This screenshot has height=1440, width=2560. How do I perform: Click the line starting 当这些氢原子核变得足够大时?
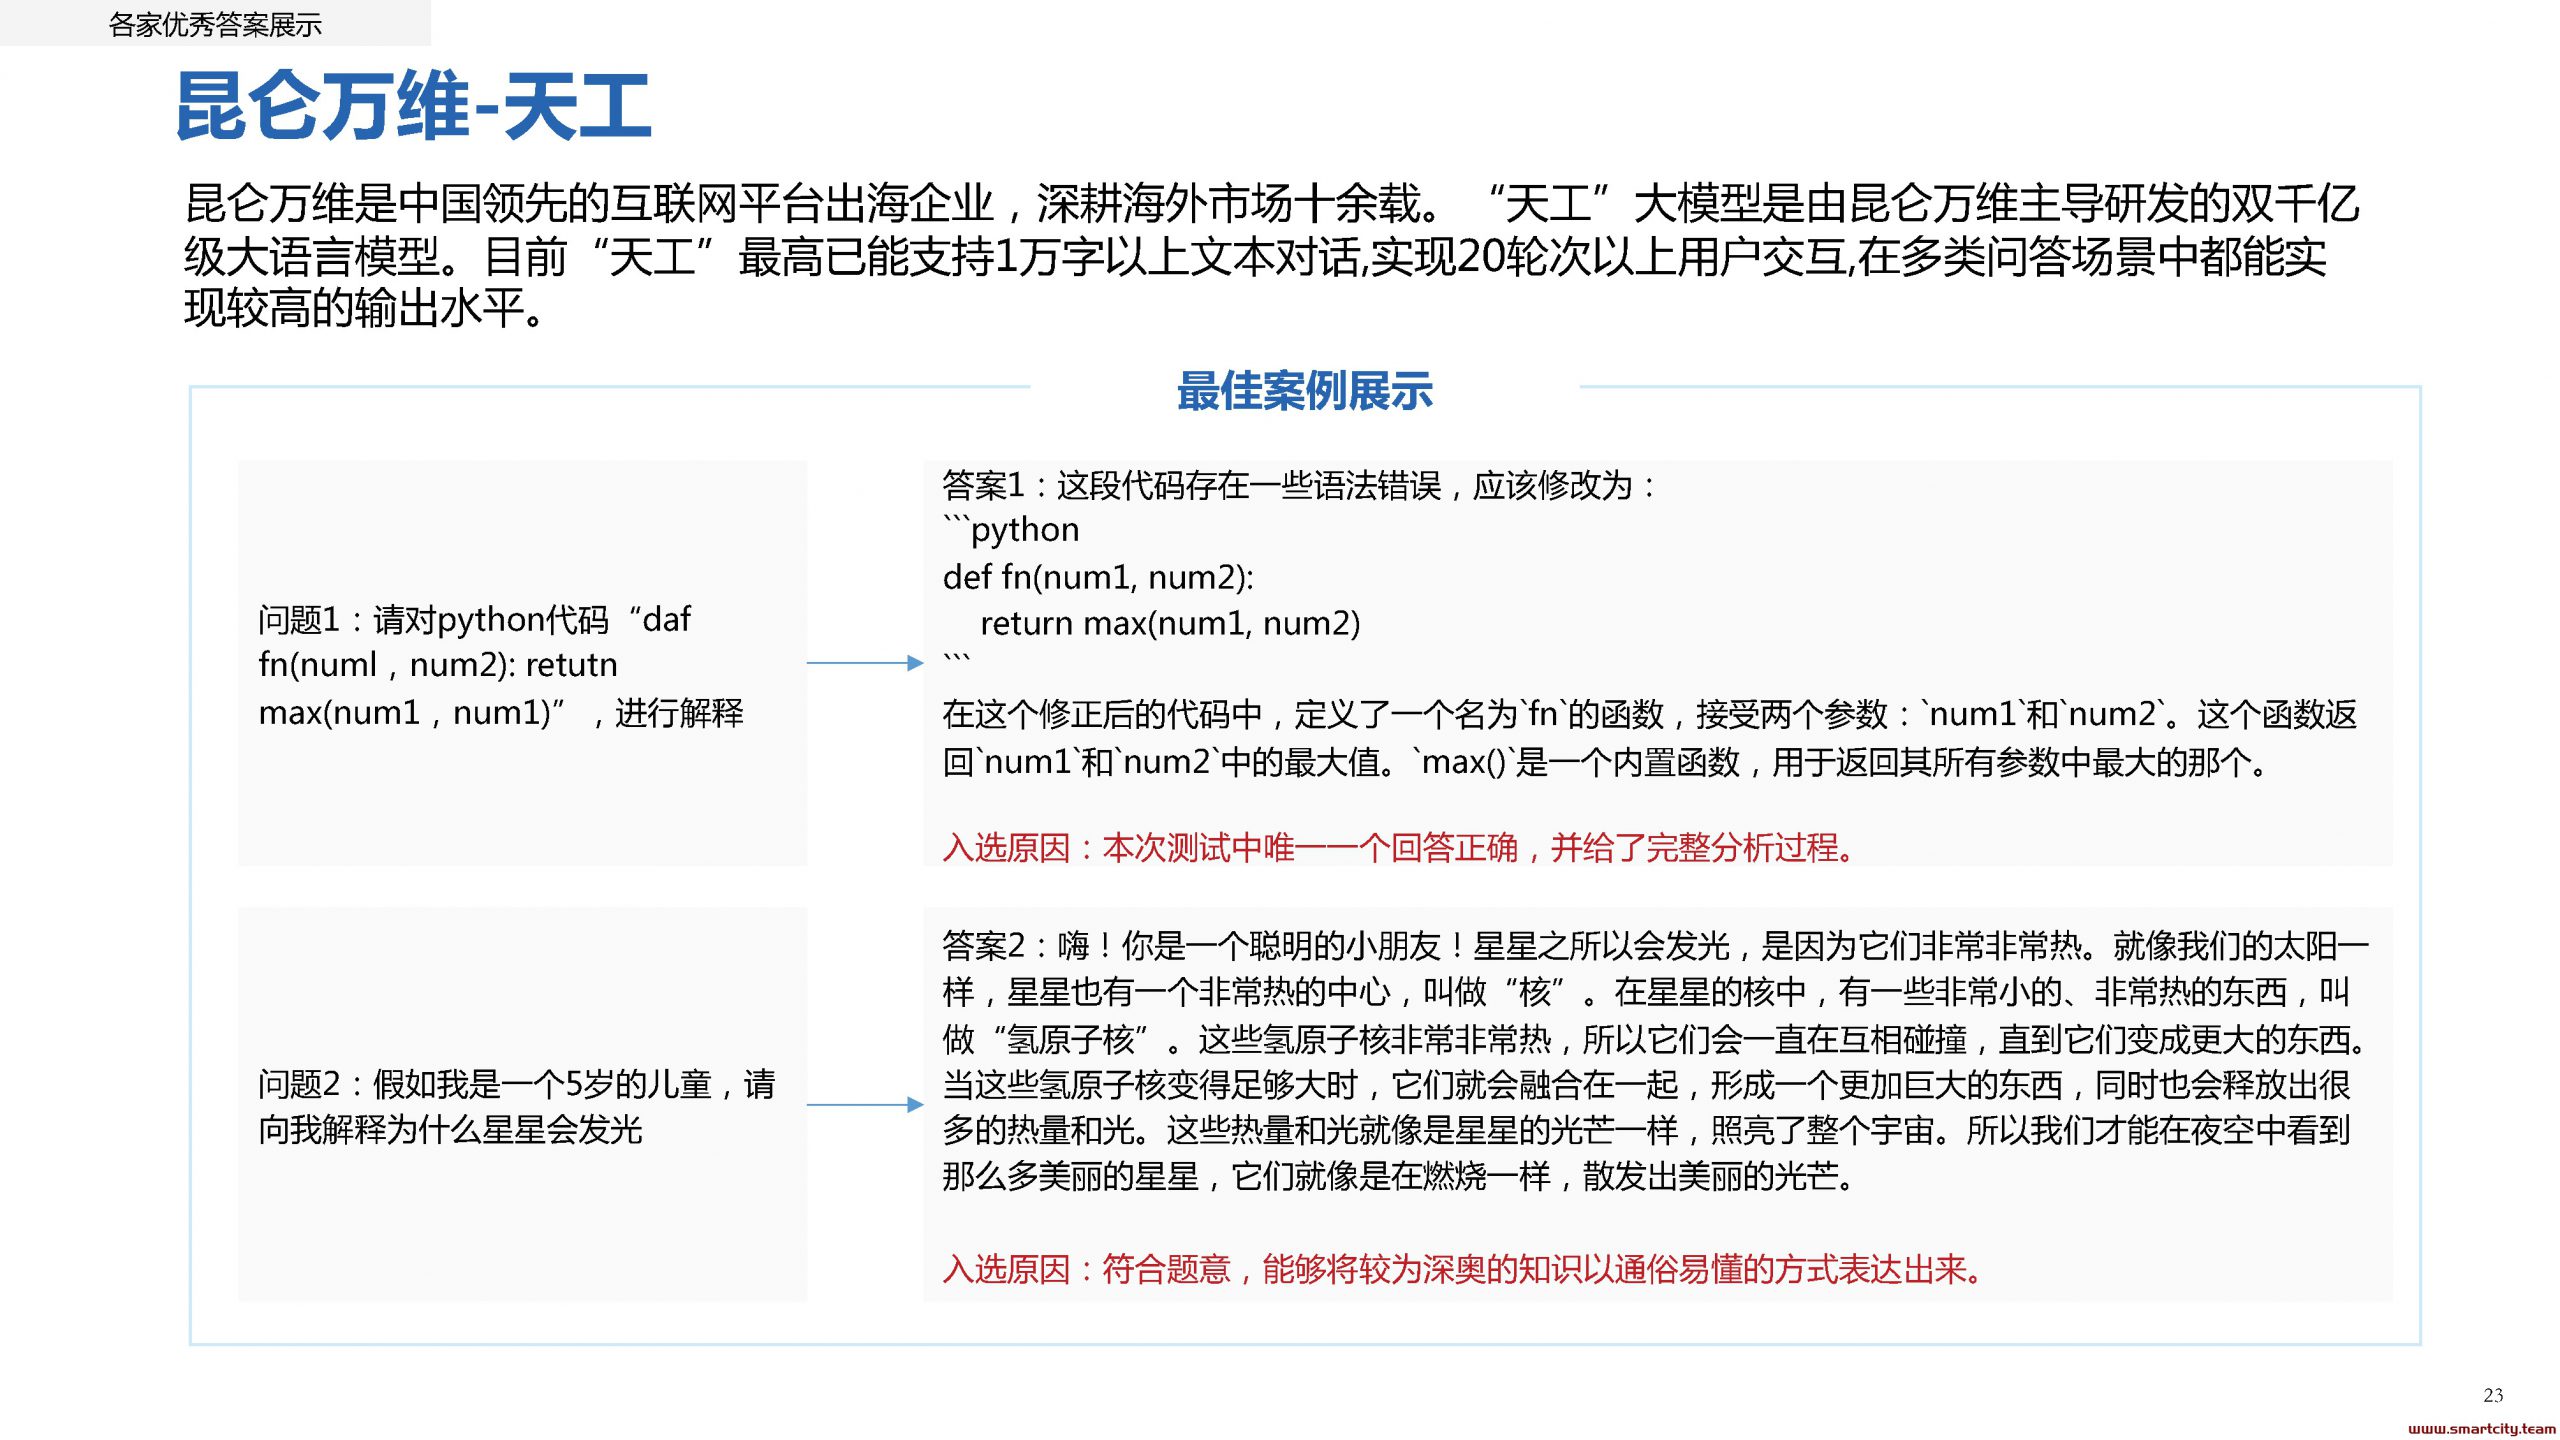pos(1646,1085)
